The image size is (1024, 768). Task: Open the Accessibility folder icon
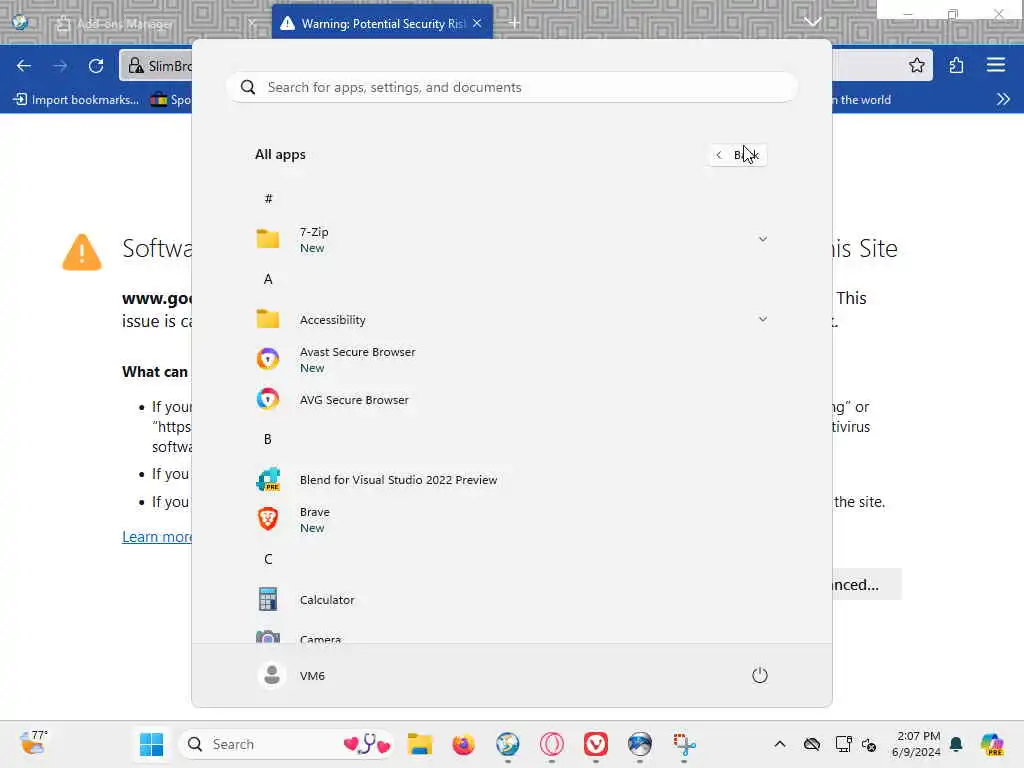pos(268,319)
